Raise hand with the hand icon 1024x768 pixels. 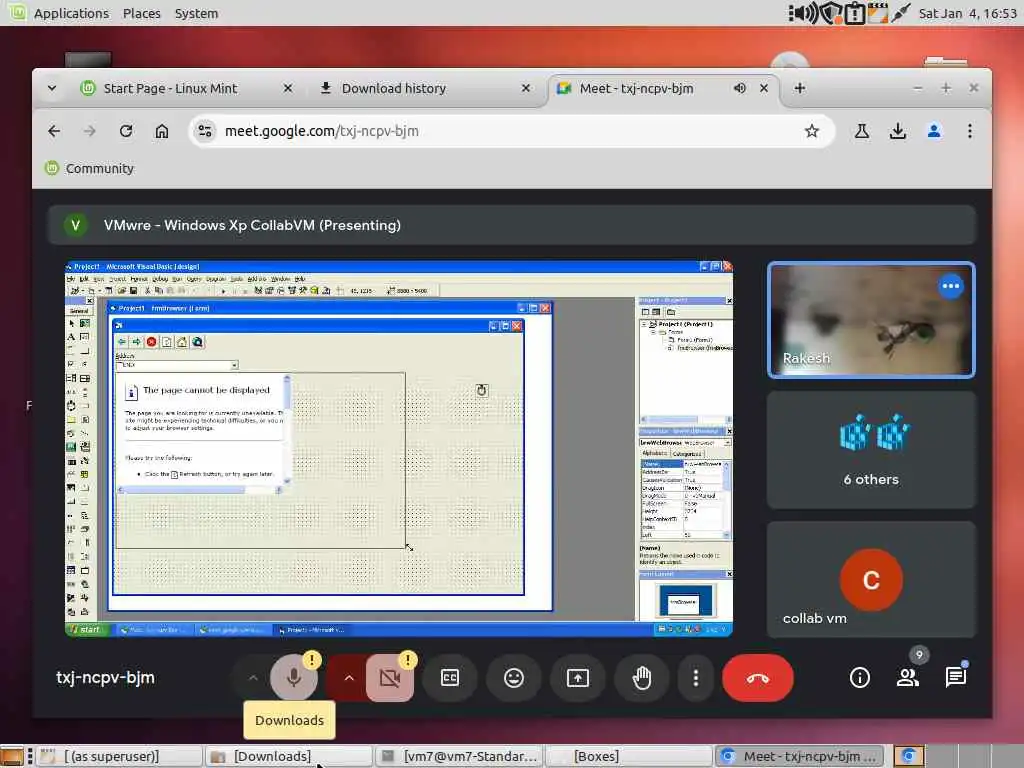[642, 678]
